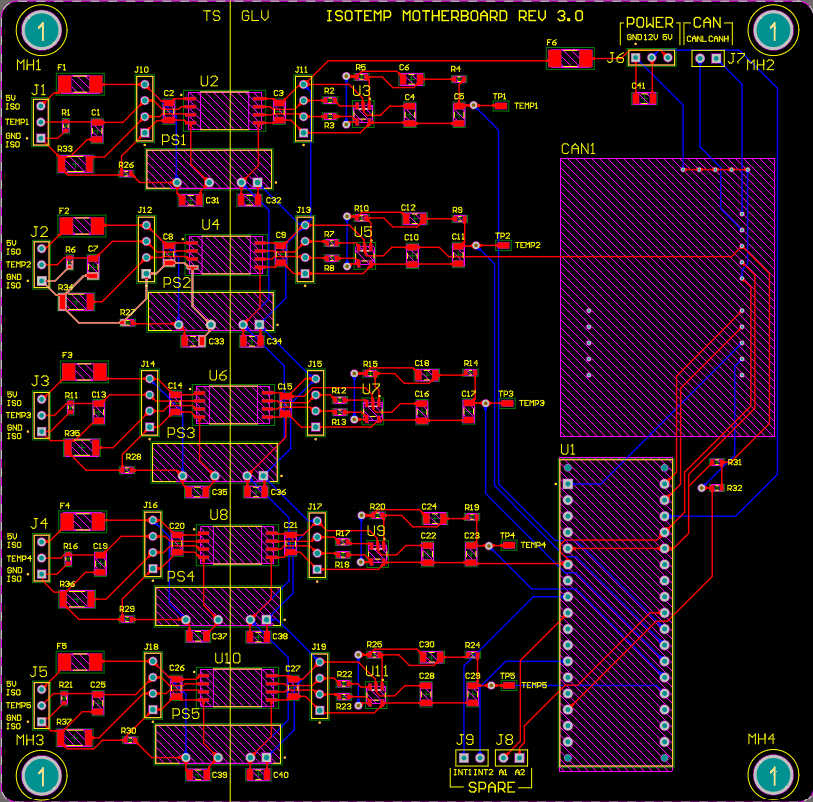
Task: Select fuse F4 footprint
Action: coord(82,522)
